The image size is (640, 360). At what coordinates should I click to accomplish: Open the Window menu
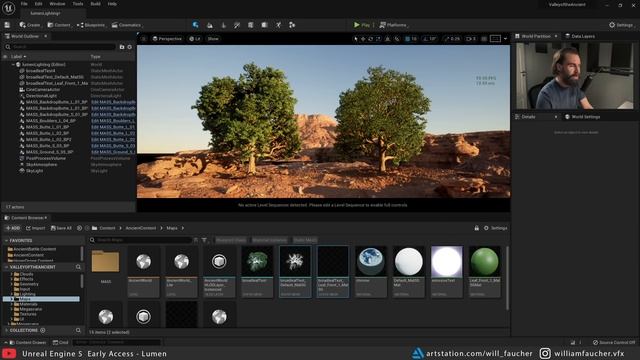tap(57, 4)
